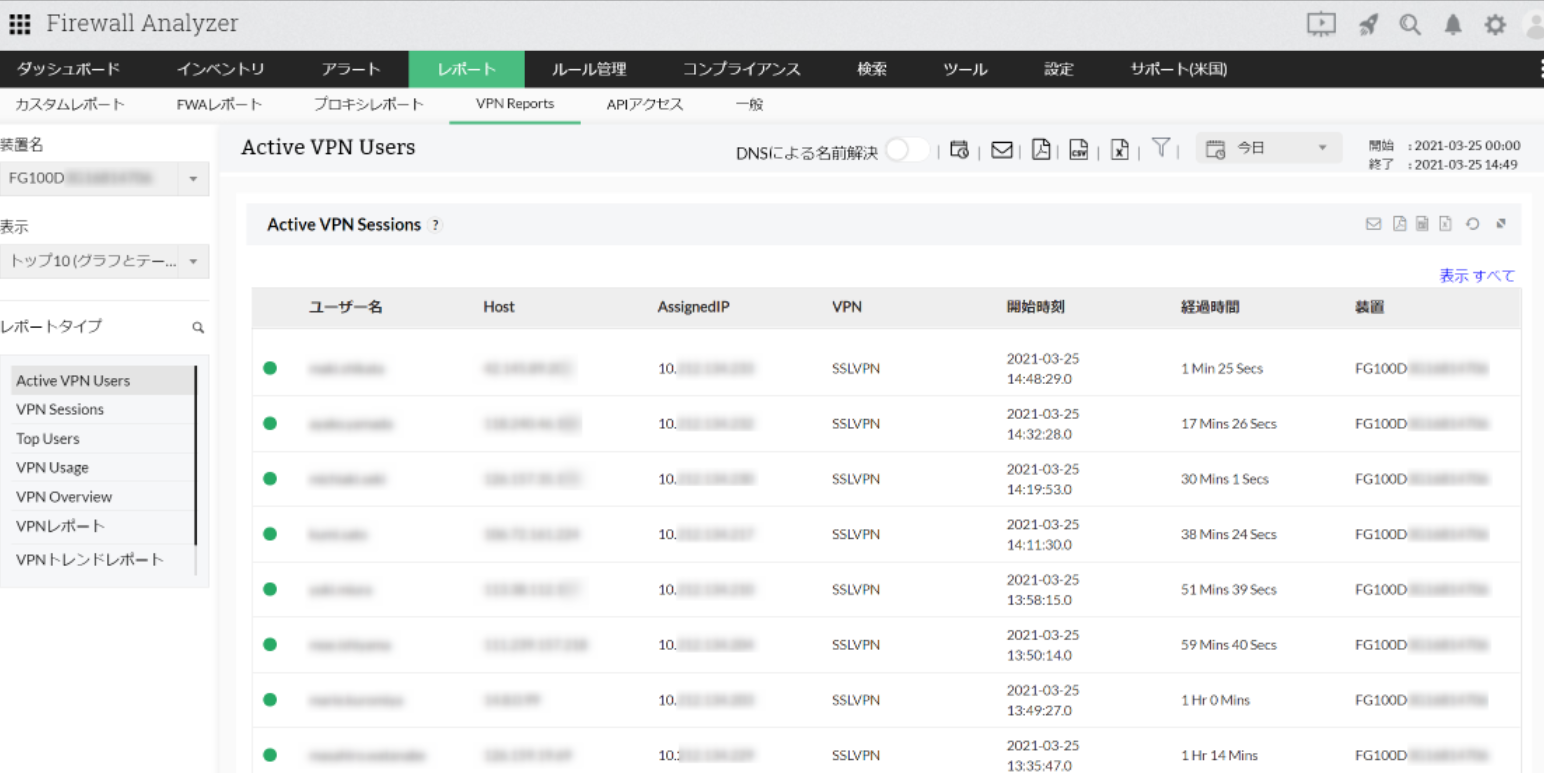This screenshot has width=1544, height=773.
Task: Click the report type search magnifier
Action: pos(198,327)
